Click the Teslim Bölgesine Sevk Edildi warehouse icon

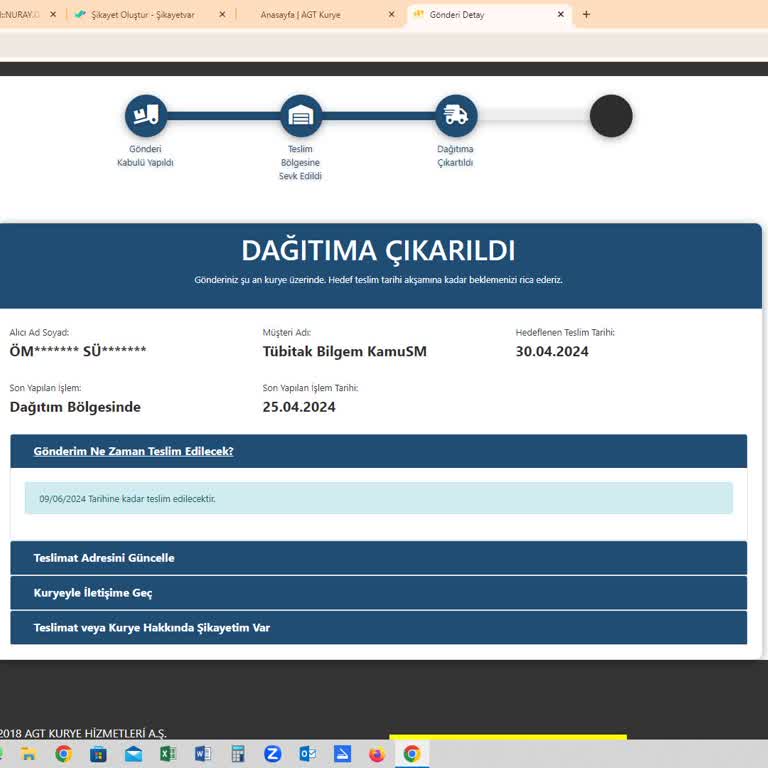pos(301,116)
